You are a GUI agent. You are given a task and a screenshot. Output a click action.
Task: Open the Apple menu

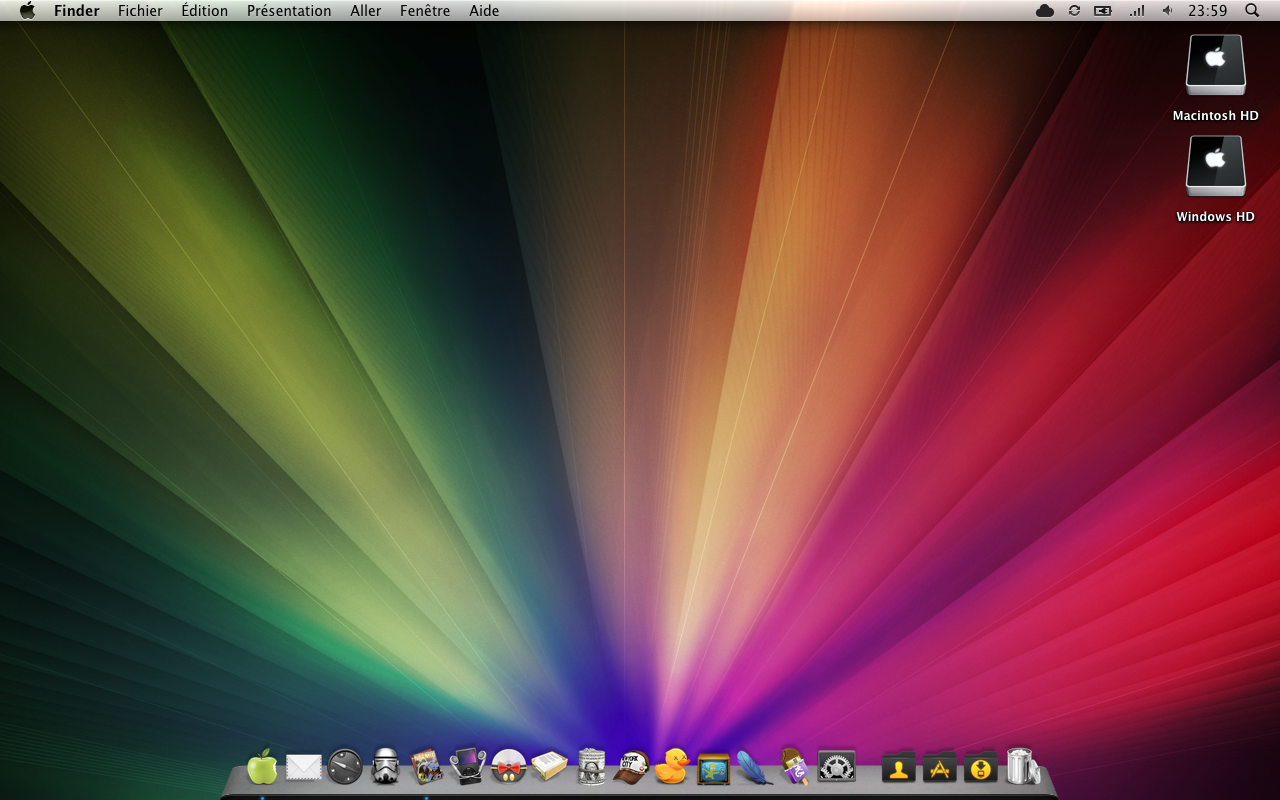pyautogui.click(x=27, y=11)
